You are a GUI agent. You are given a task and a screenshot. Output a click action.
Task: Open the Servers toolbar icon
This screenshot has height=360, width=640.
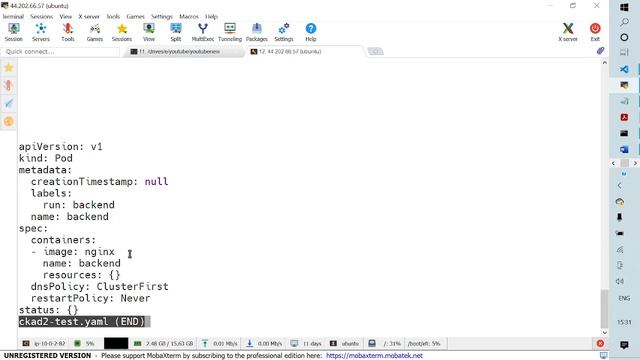(x=40, y=32)
